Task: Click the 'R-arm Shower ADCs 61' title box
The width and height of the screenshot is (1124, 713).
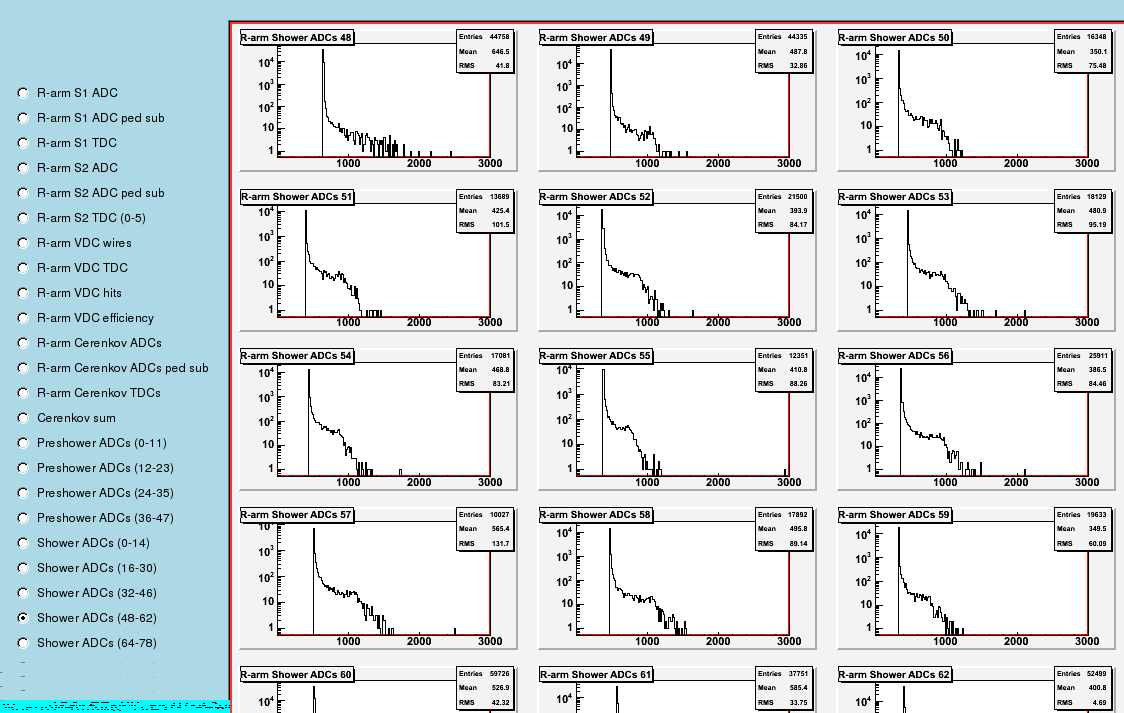Action: (596, 674)
